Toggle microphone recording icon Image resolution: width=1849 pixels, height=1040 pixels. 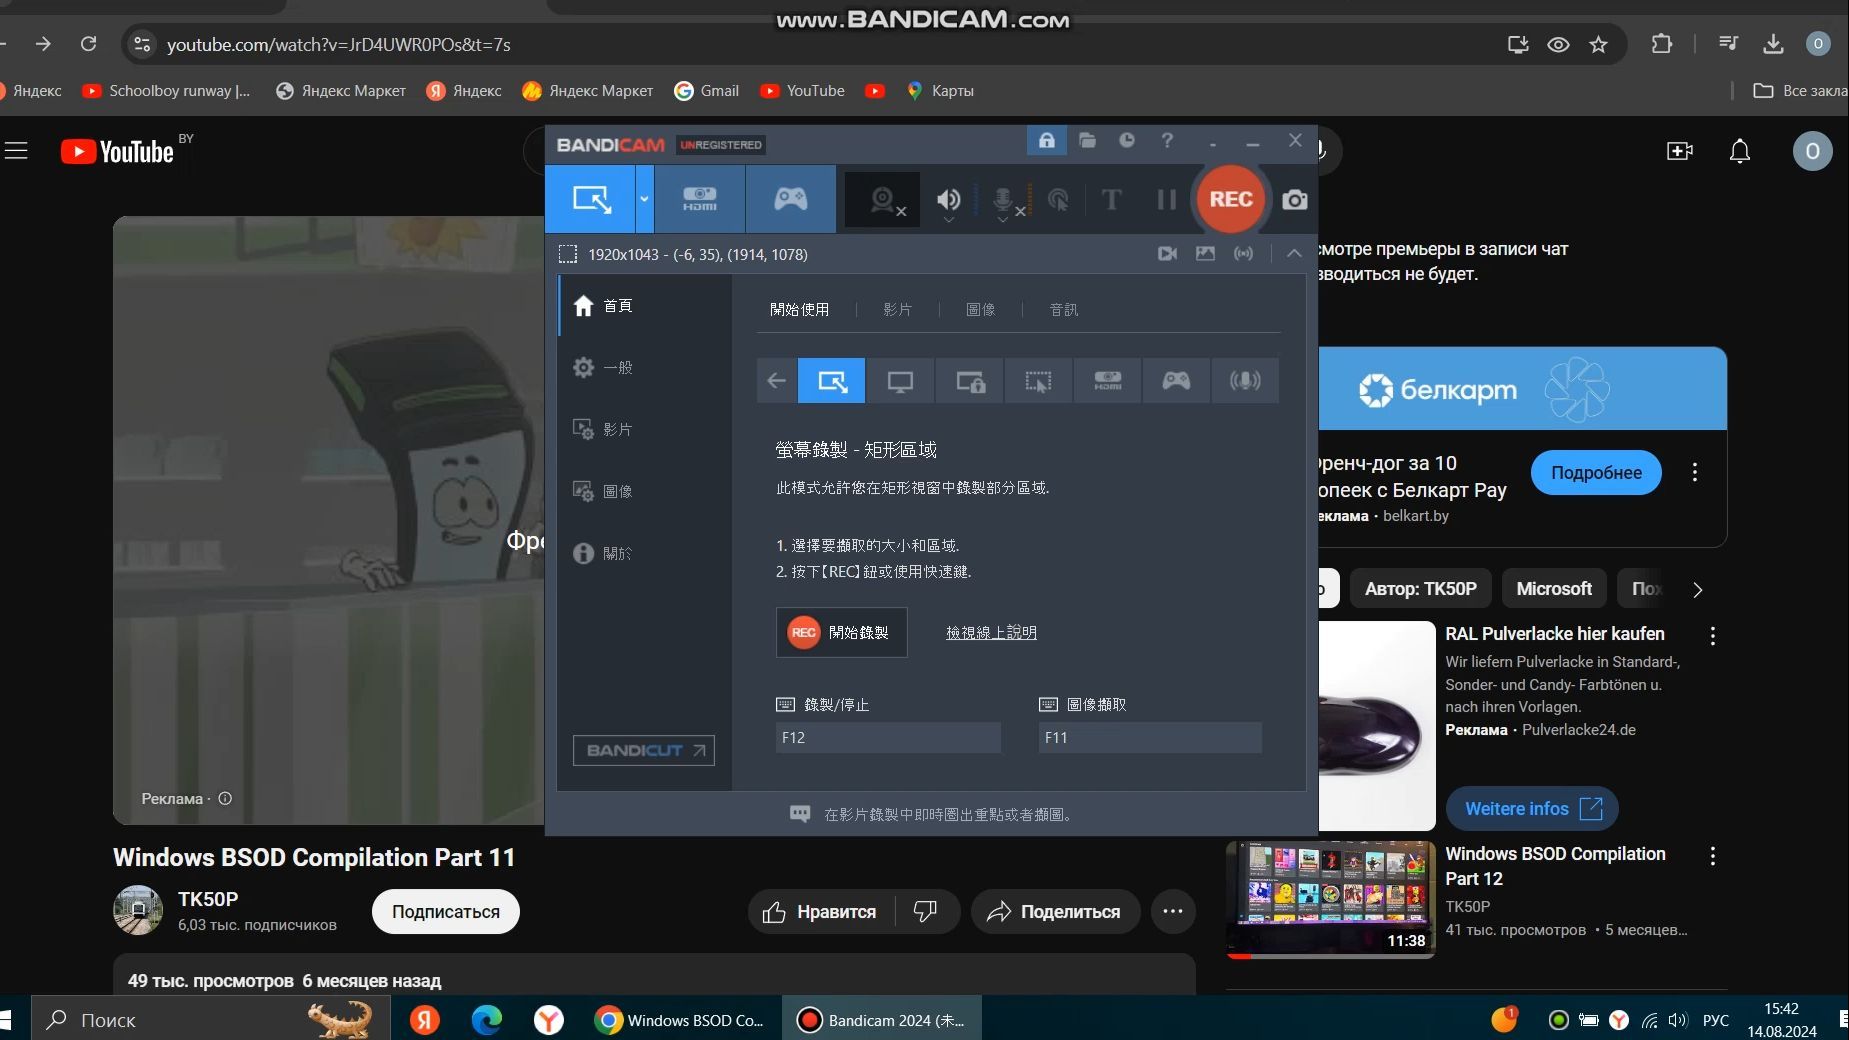coord(1004,200)
